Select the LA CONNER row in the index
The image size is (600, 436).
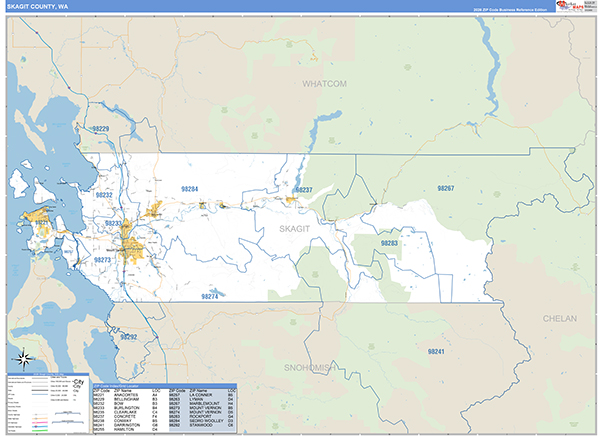(x=202, y=395)
